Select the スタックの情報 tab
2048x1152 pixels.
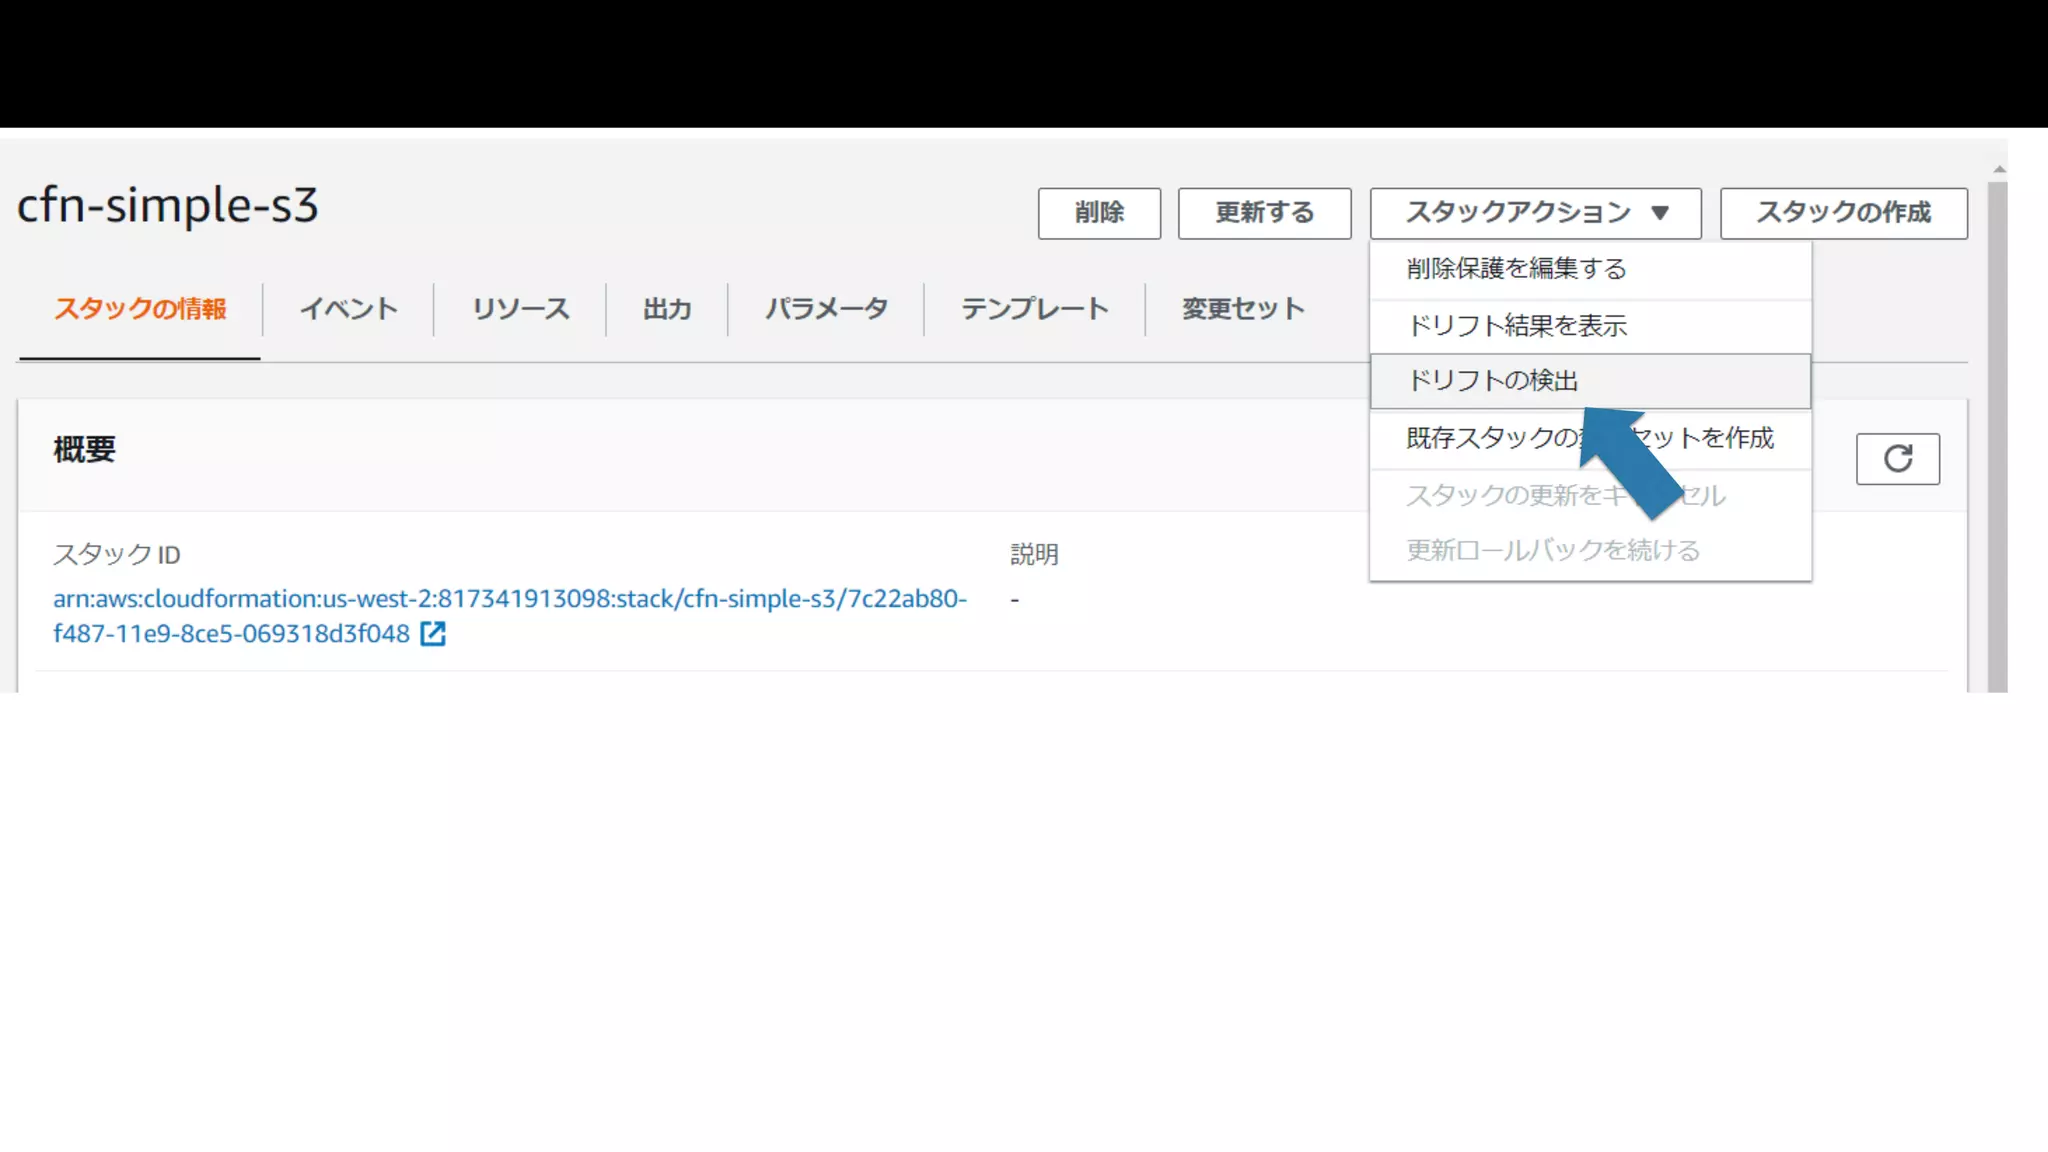point(140,309)
